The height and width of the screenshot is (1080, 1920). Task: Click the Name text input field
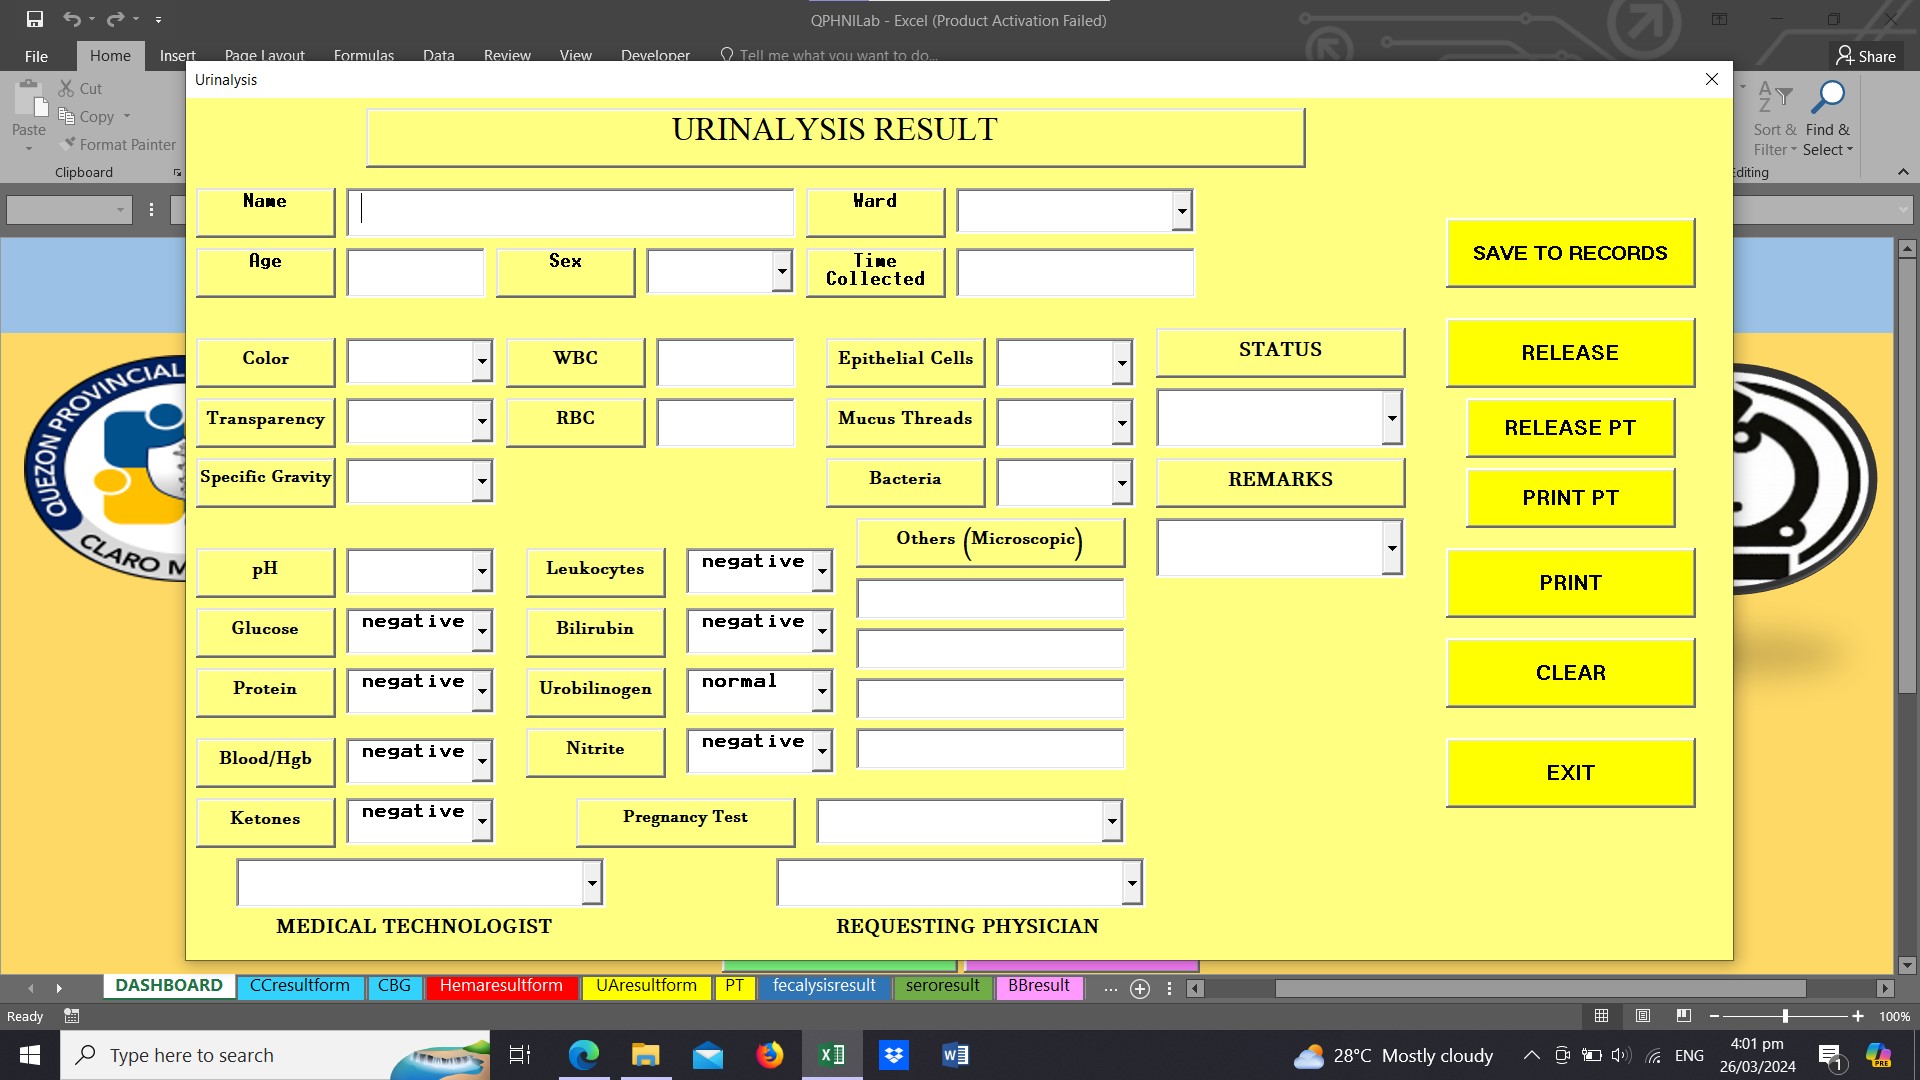point(570,211)
